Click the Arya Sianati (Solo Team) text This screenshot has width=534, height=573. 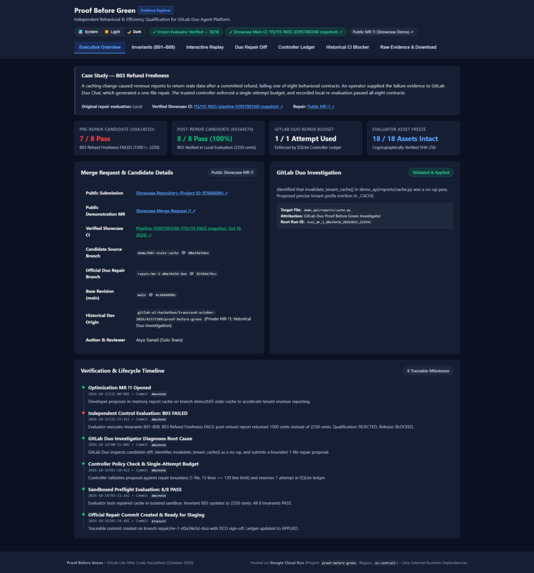159,340
